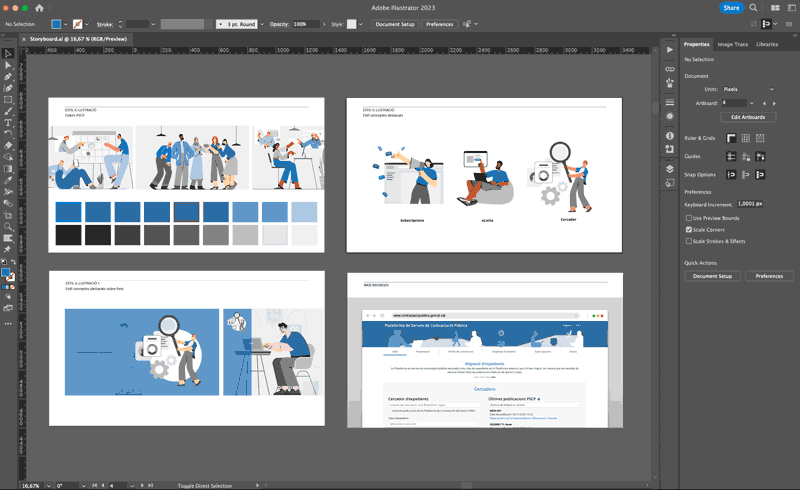The width and height of the screenshot is (800, 490).
Task: Click Preferences under Quick Actions
Action: (x=769, y=276)
